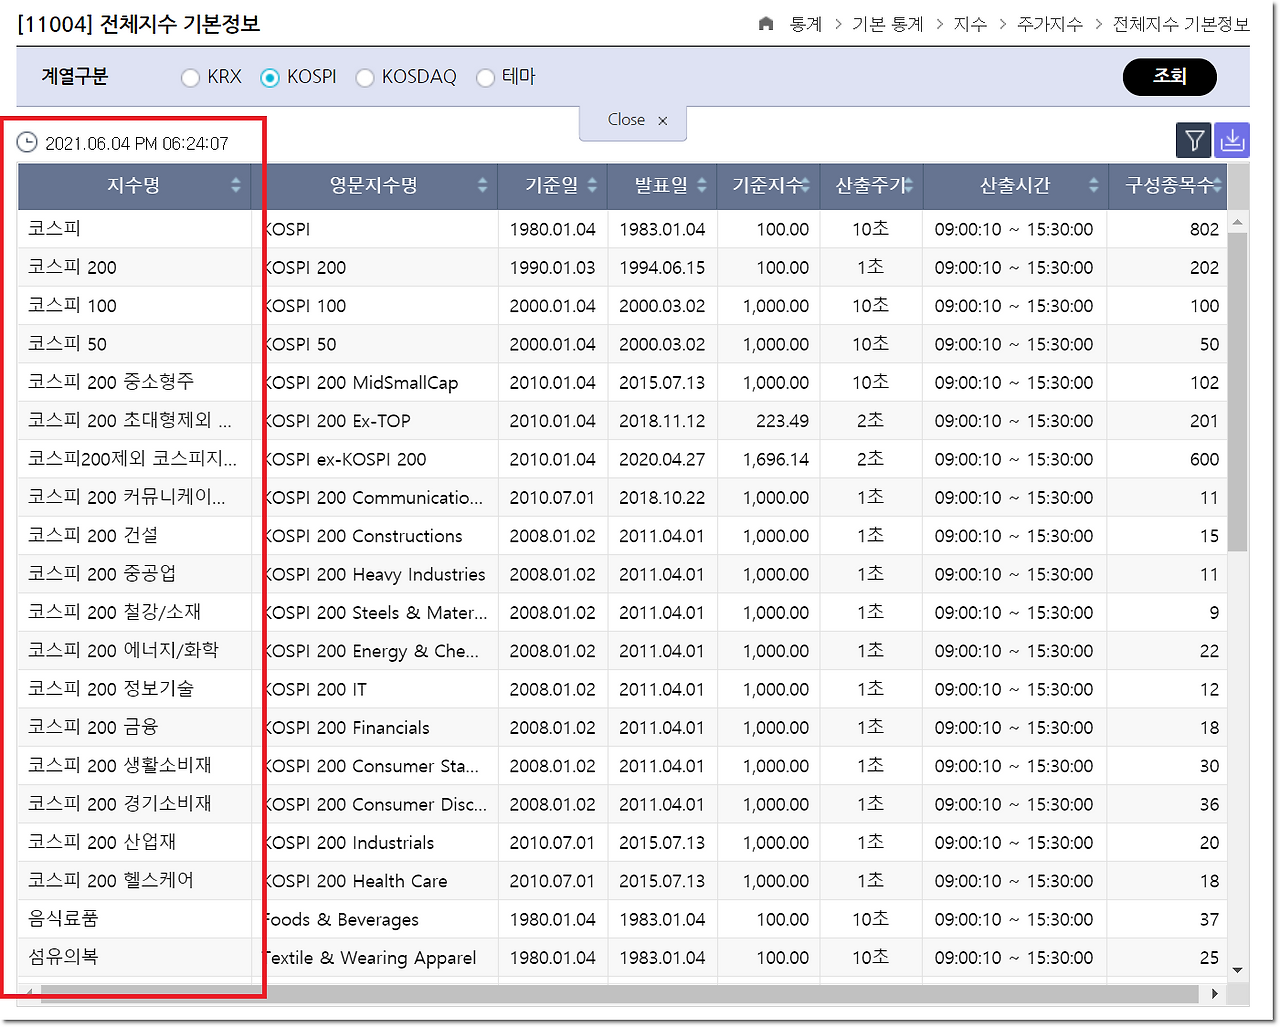Open 기본 통계 breadcrumb item

coord(888,24)
